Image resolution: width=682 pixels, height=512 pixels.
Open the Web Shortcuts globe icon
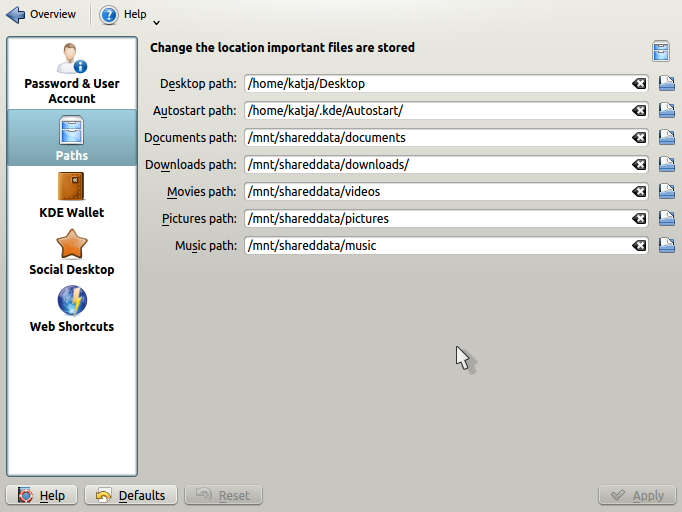coord(71,301)
